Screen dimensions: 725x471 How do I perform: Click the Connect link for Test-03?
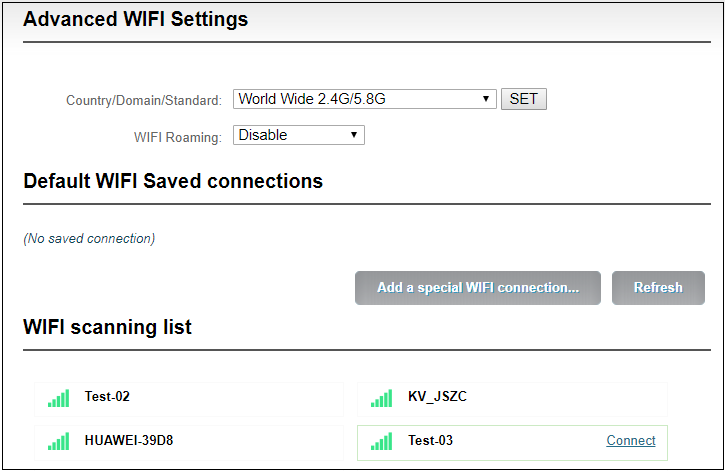[631, 440]
